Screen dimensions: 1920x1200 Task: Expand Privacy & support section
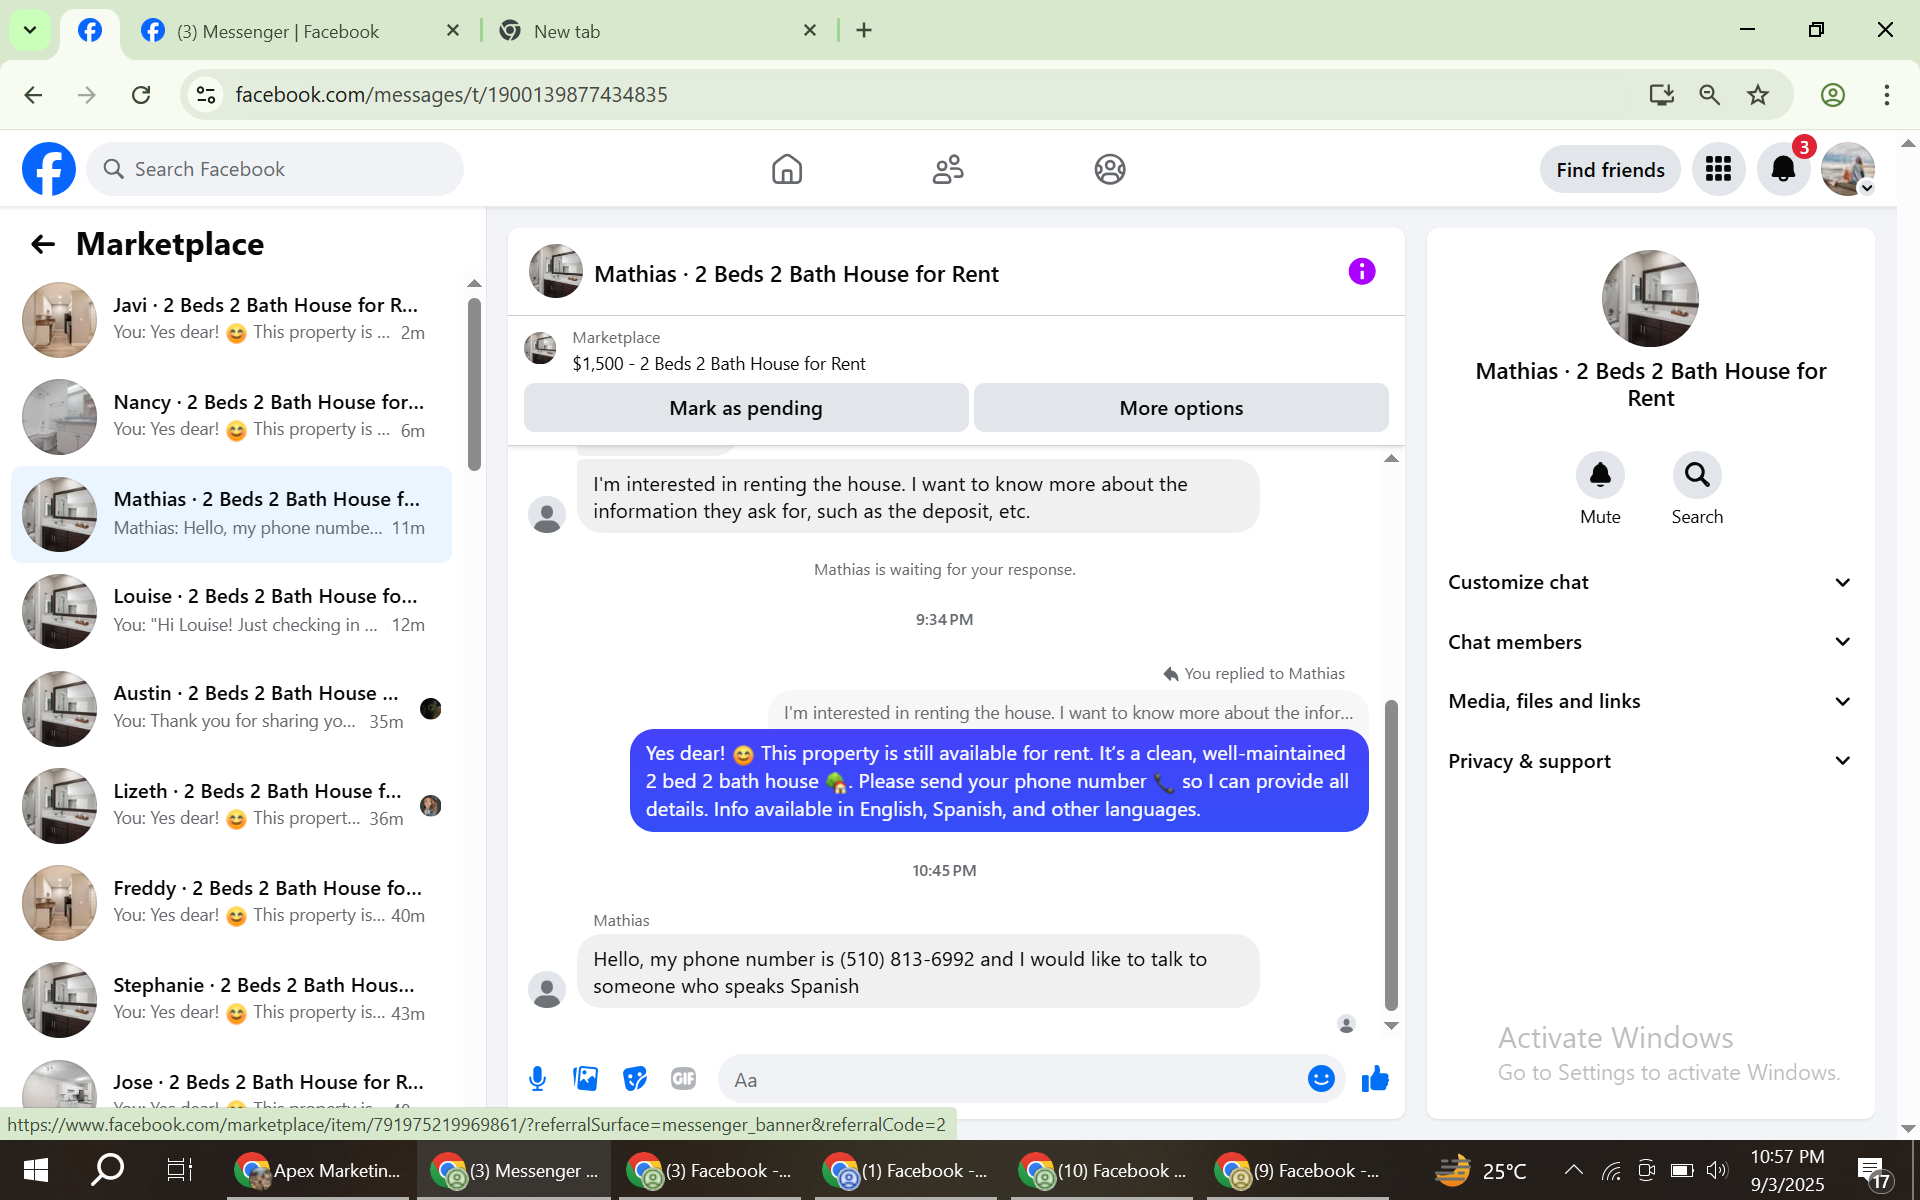[1650, 761]
